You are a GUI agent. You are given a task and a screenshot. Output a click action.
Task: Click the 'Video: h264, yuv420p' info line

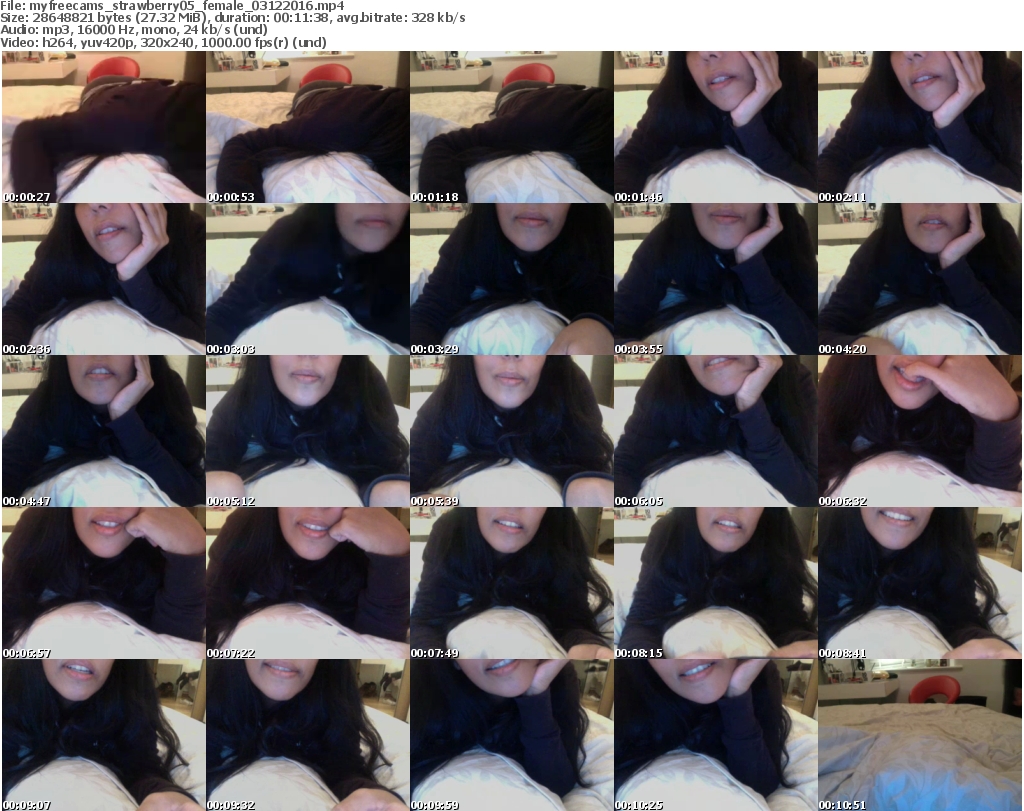coord(163,42)
